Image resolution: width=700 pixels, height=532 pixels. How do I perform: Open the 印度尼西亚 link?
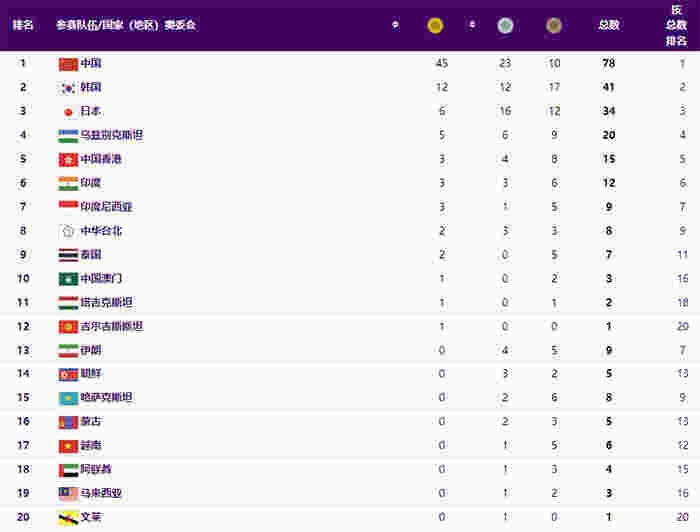[106, 207]
